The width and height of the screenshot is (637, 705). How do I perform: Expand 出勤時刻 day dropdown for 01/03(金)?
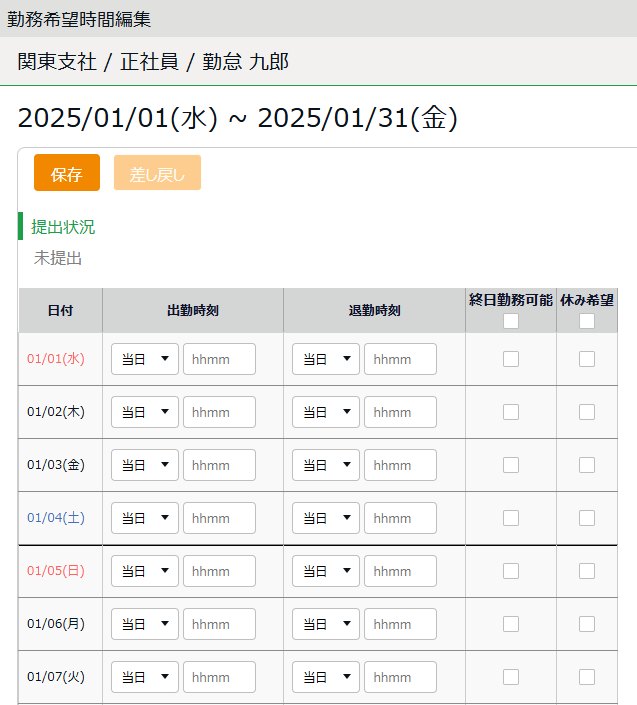(145, 465)
